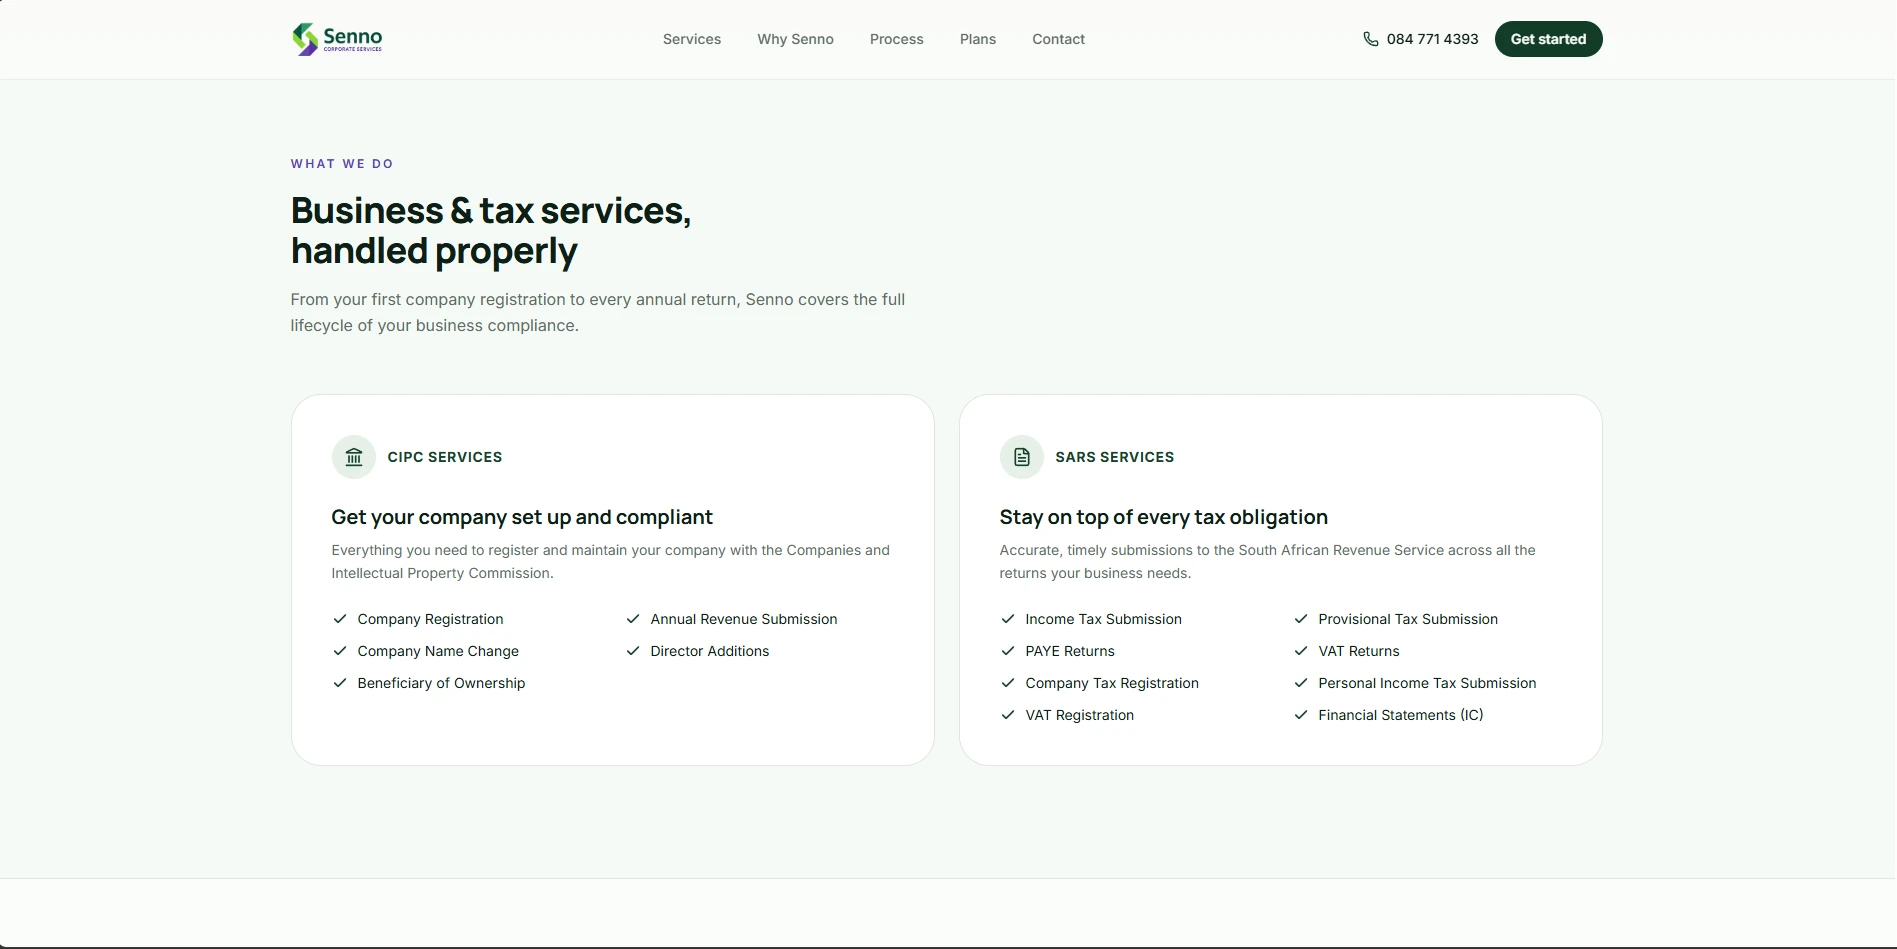1897x949 pixels.
Task: Select the Beneficiary of Ownership text
Action: pyautogui.click(x=441, y=683)
